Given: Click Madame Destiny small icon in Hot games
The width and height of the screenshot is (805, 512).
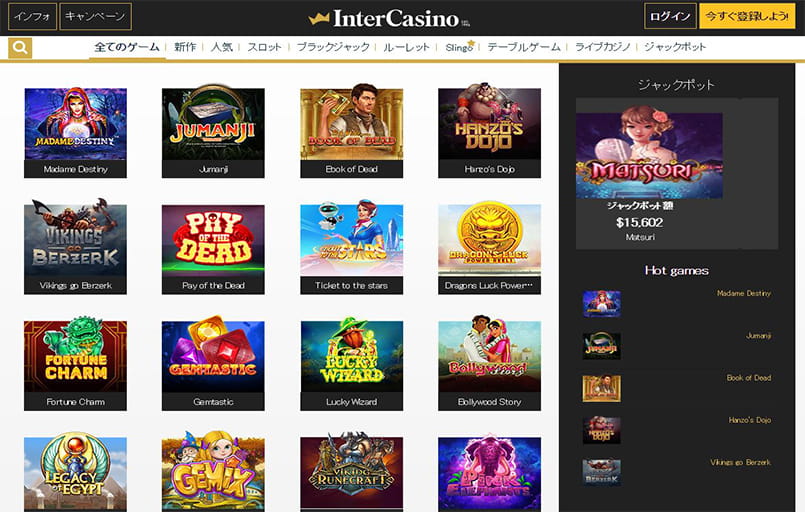Looking at the screenshot, I should click(x=602, y=304).
